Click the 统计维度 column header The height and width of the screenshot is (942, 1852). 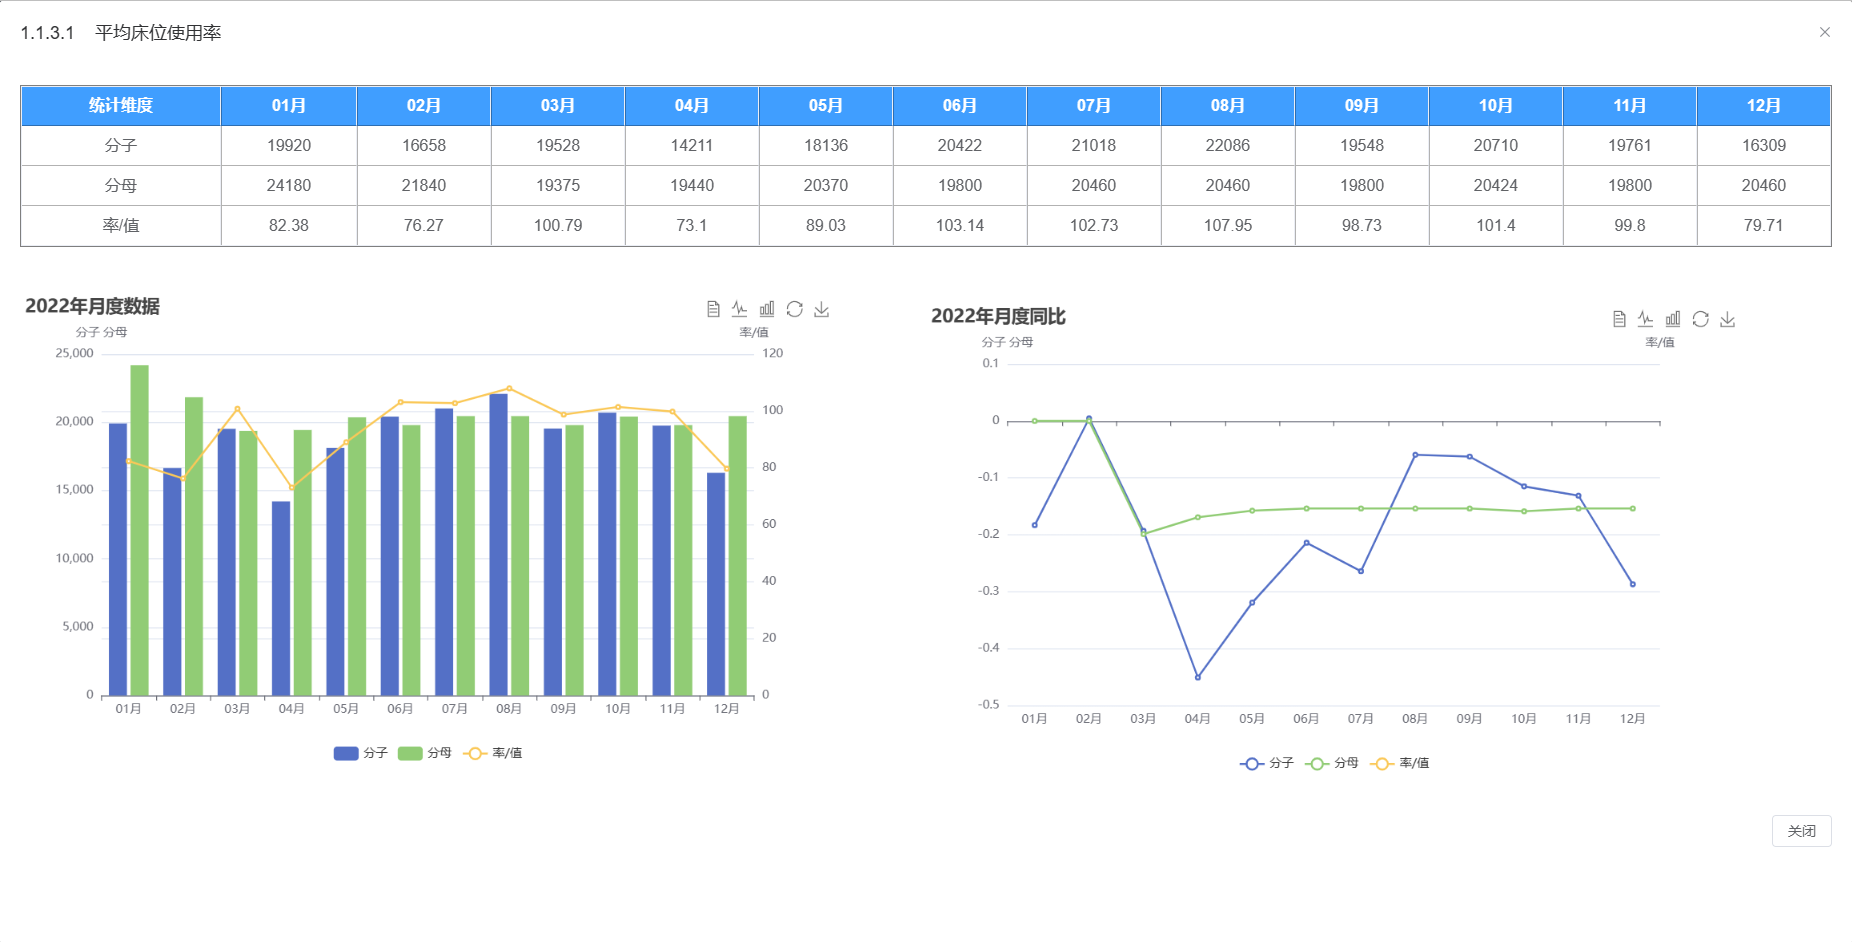point(121,105)
